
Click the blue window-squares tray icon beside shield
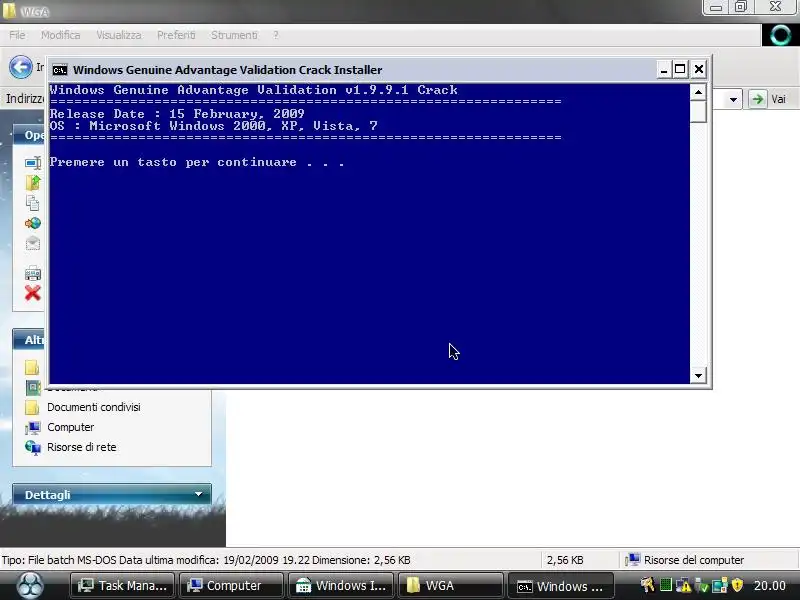coord(720,586)
